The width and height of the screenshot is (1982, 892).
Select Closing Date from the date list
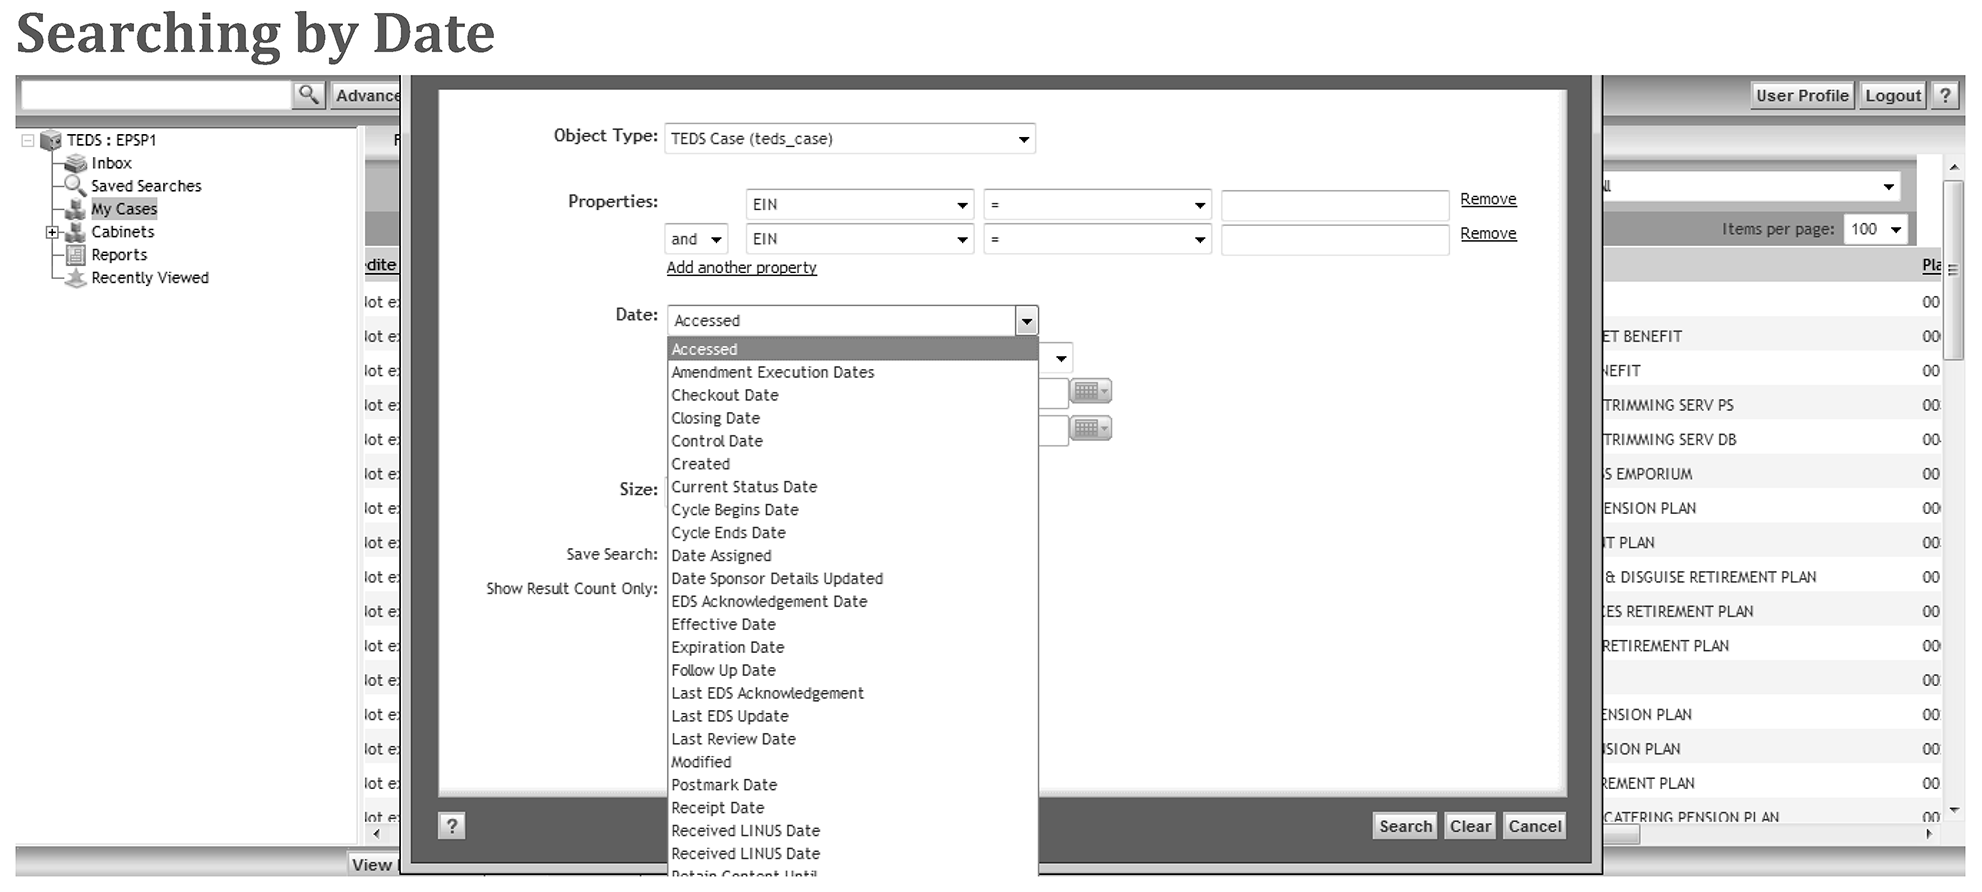pos(715,418)
